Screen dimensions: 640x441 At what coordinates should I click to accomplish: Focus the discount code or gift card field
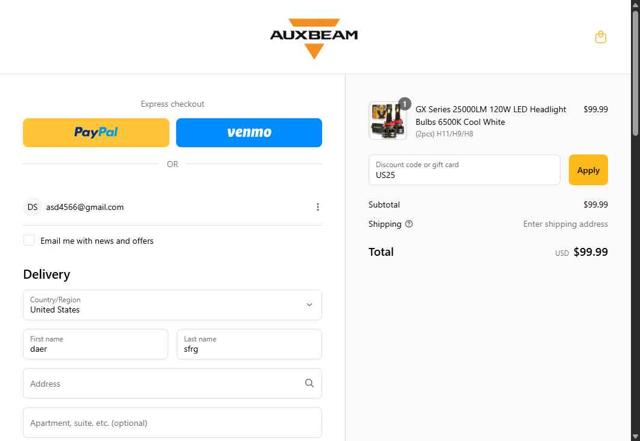464,170
